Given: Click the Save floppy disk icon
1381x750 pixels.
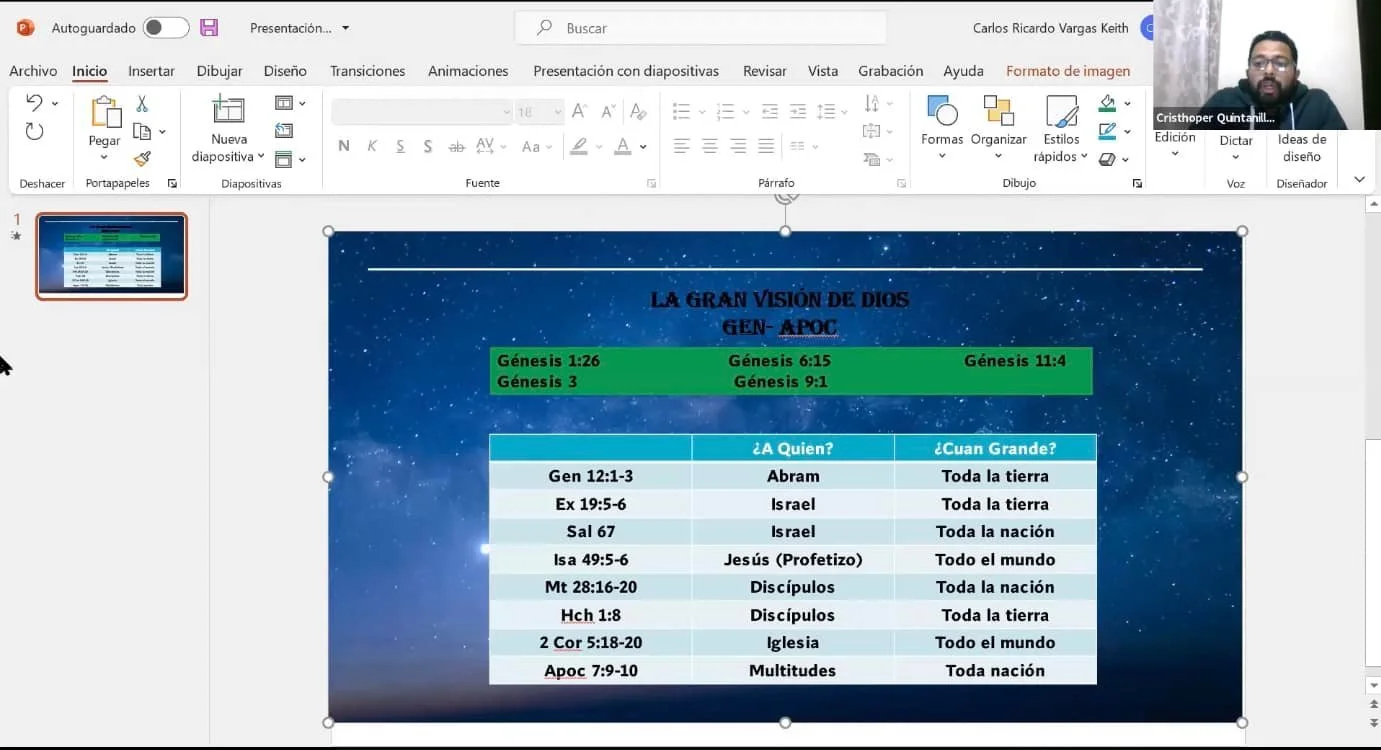Looking at the screenshot, I should (x=209, y=28).
